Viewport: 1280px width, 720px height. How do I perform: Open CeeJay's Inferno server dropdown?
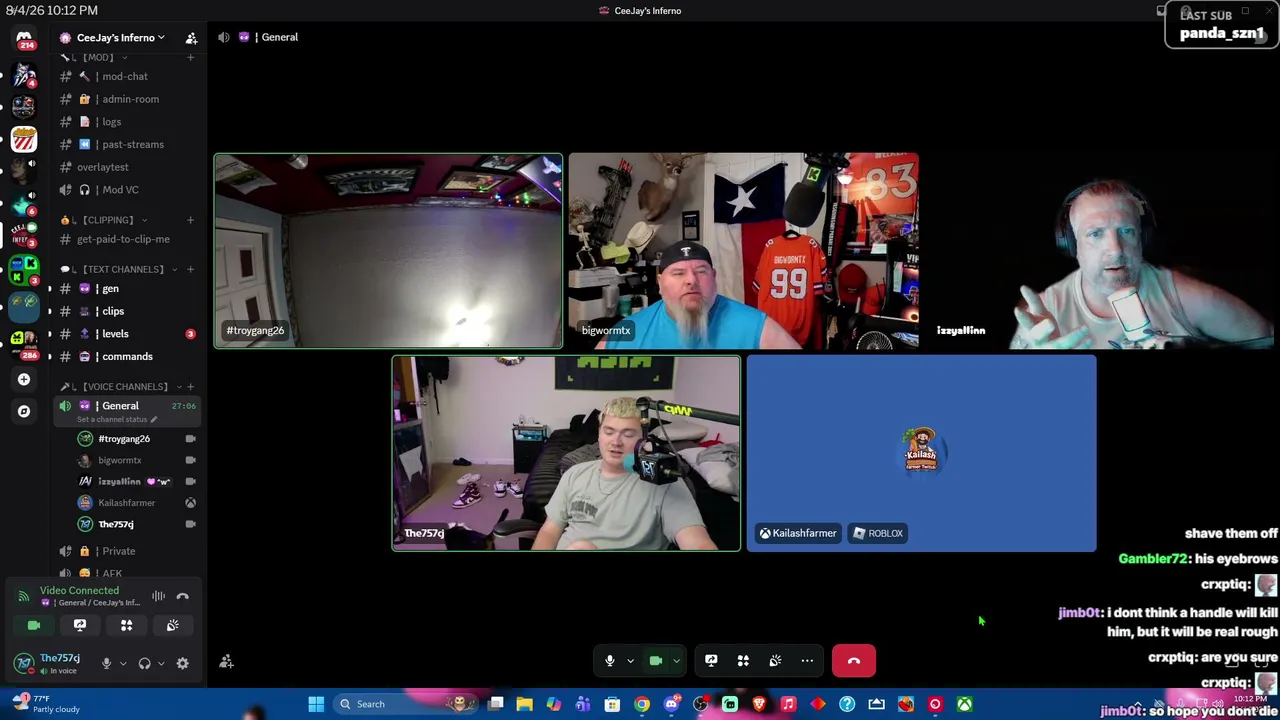pos(120,38)
